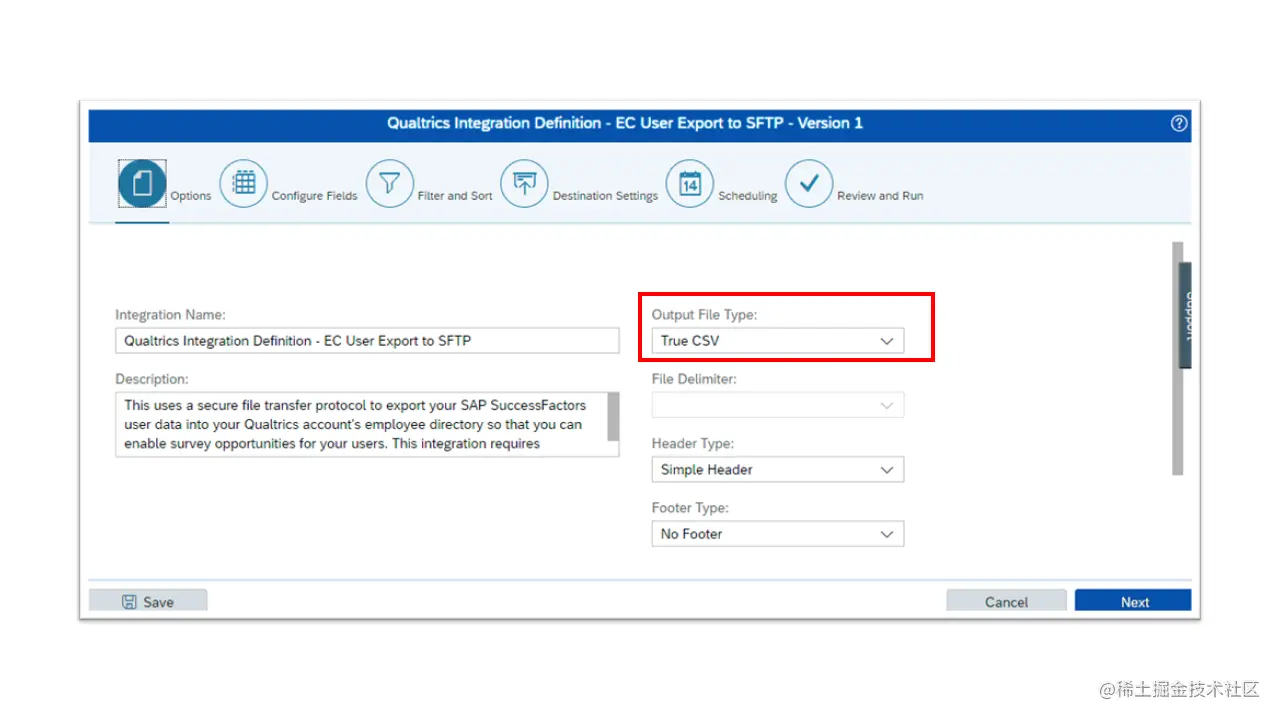Expand the Footer Type dropdown
The height and width of the screenshot is (720, 1280).
coord(778,534)
